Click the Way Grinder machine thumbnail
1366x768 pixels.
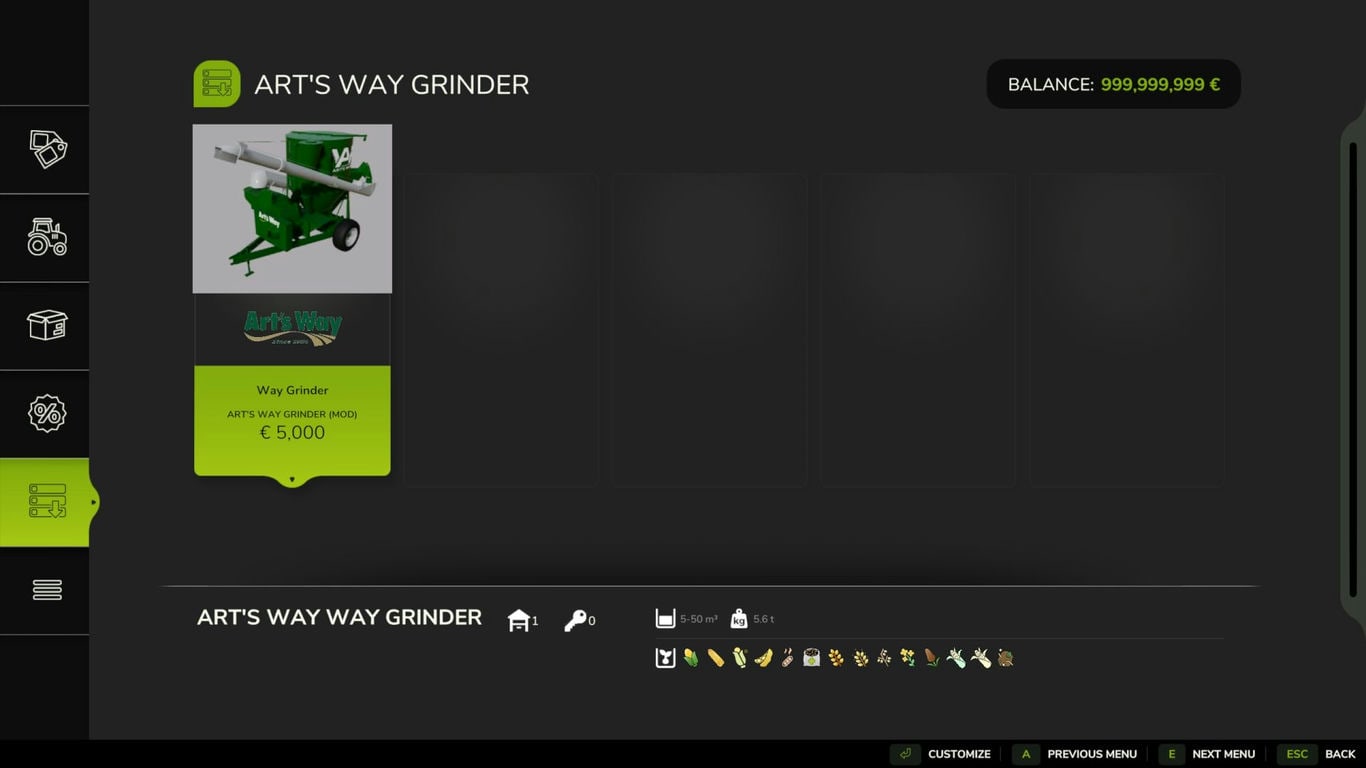[292, 209]
